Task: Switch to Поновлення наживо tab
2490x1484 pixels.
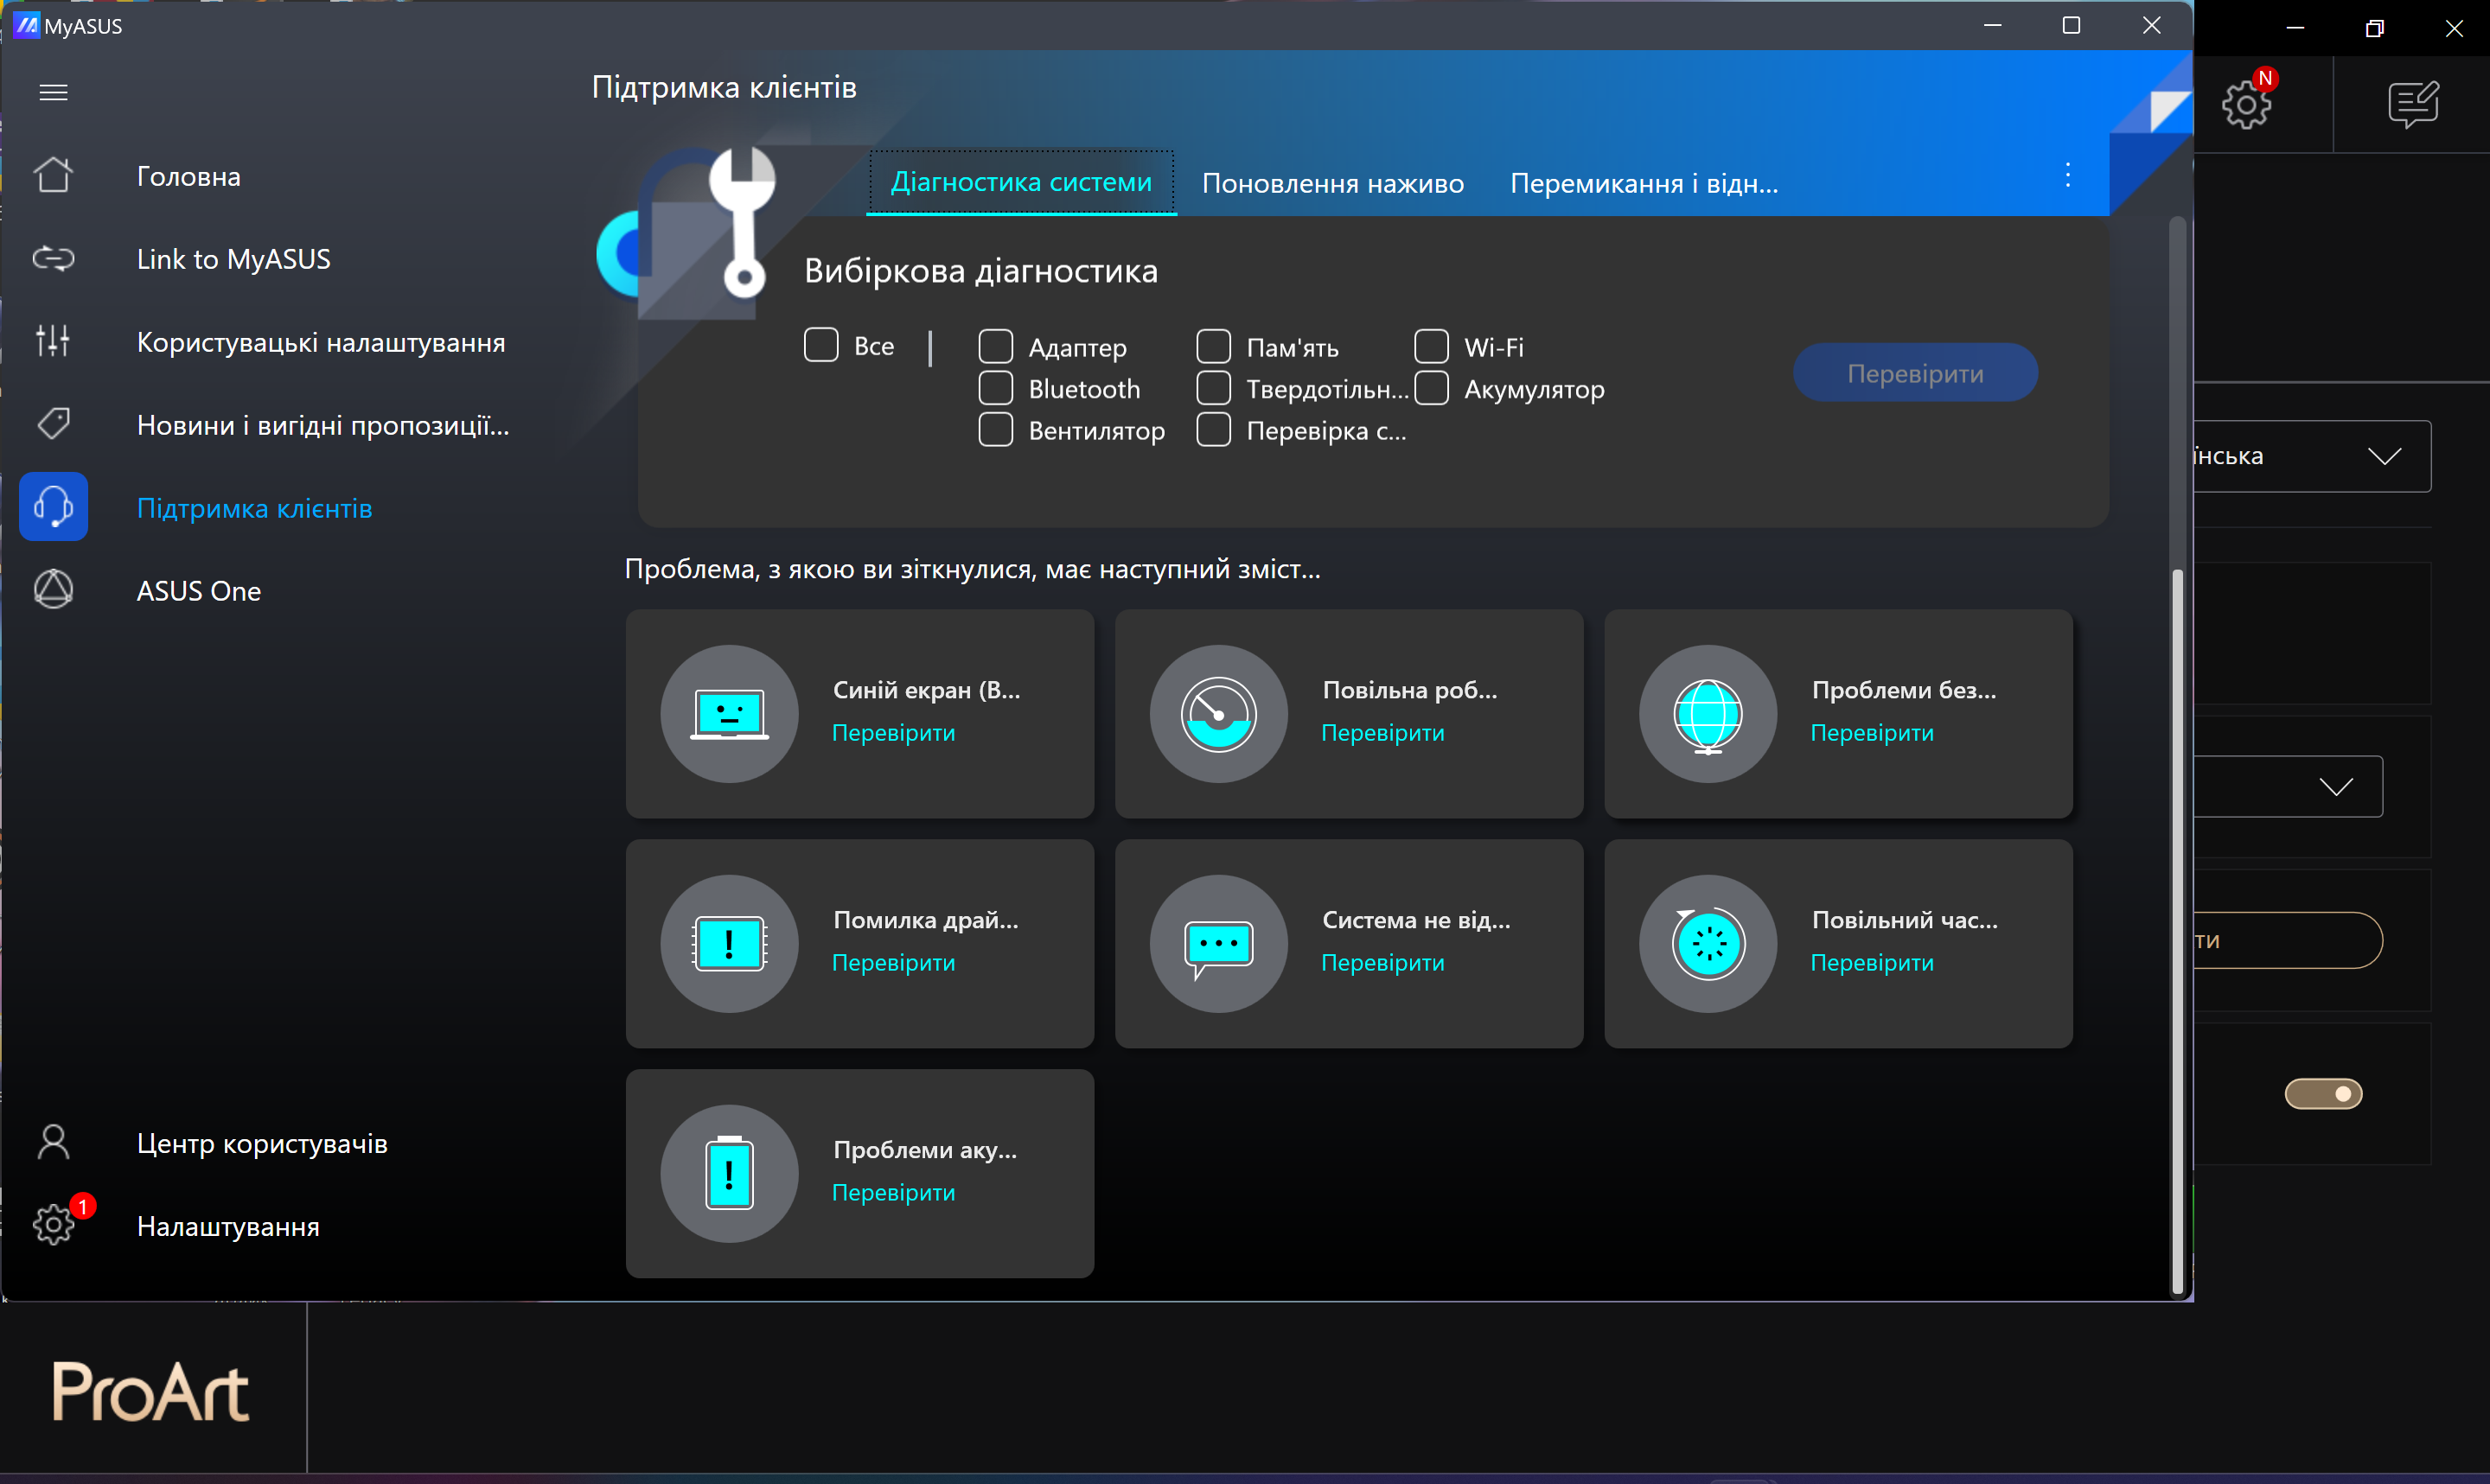Action: (1332, 183)
